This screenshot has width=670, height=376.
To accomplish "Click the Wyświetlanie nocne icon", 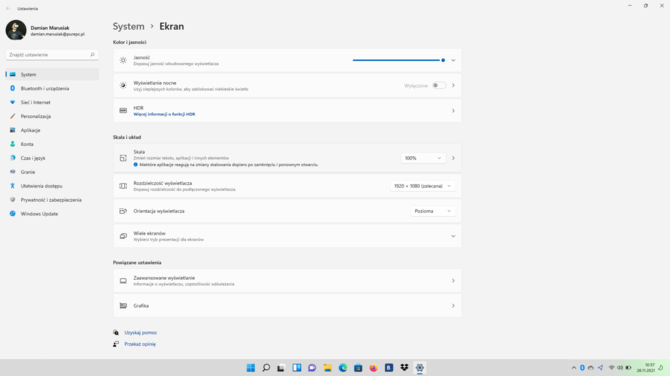I will (123, 85).
